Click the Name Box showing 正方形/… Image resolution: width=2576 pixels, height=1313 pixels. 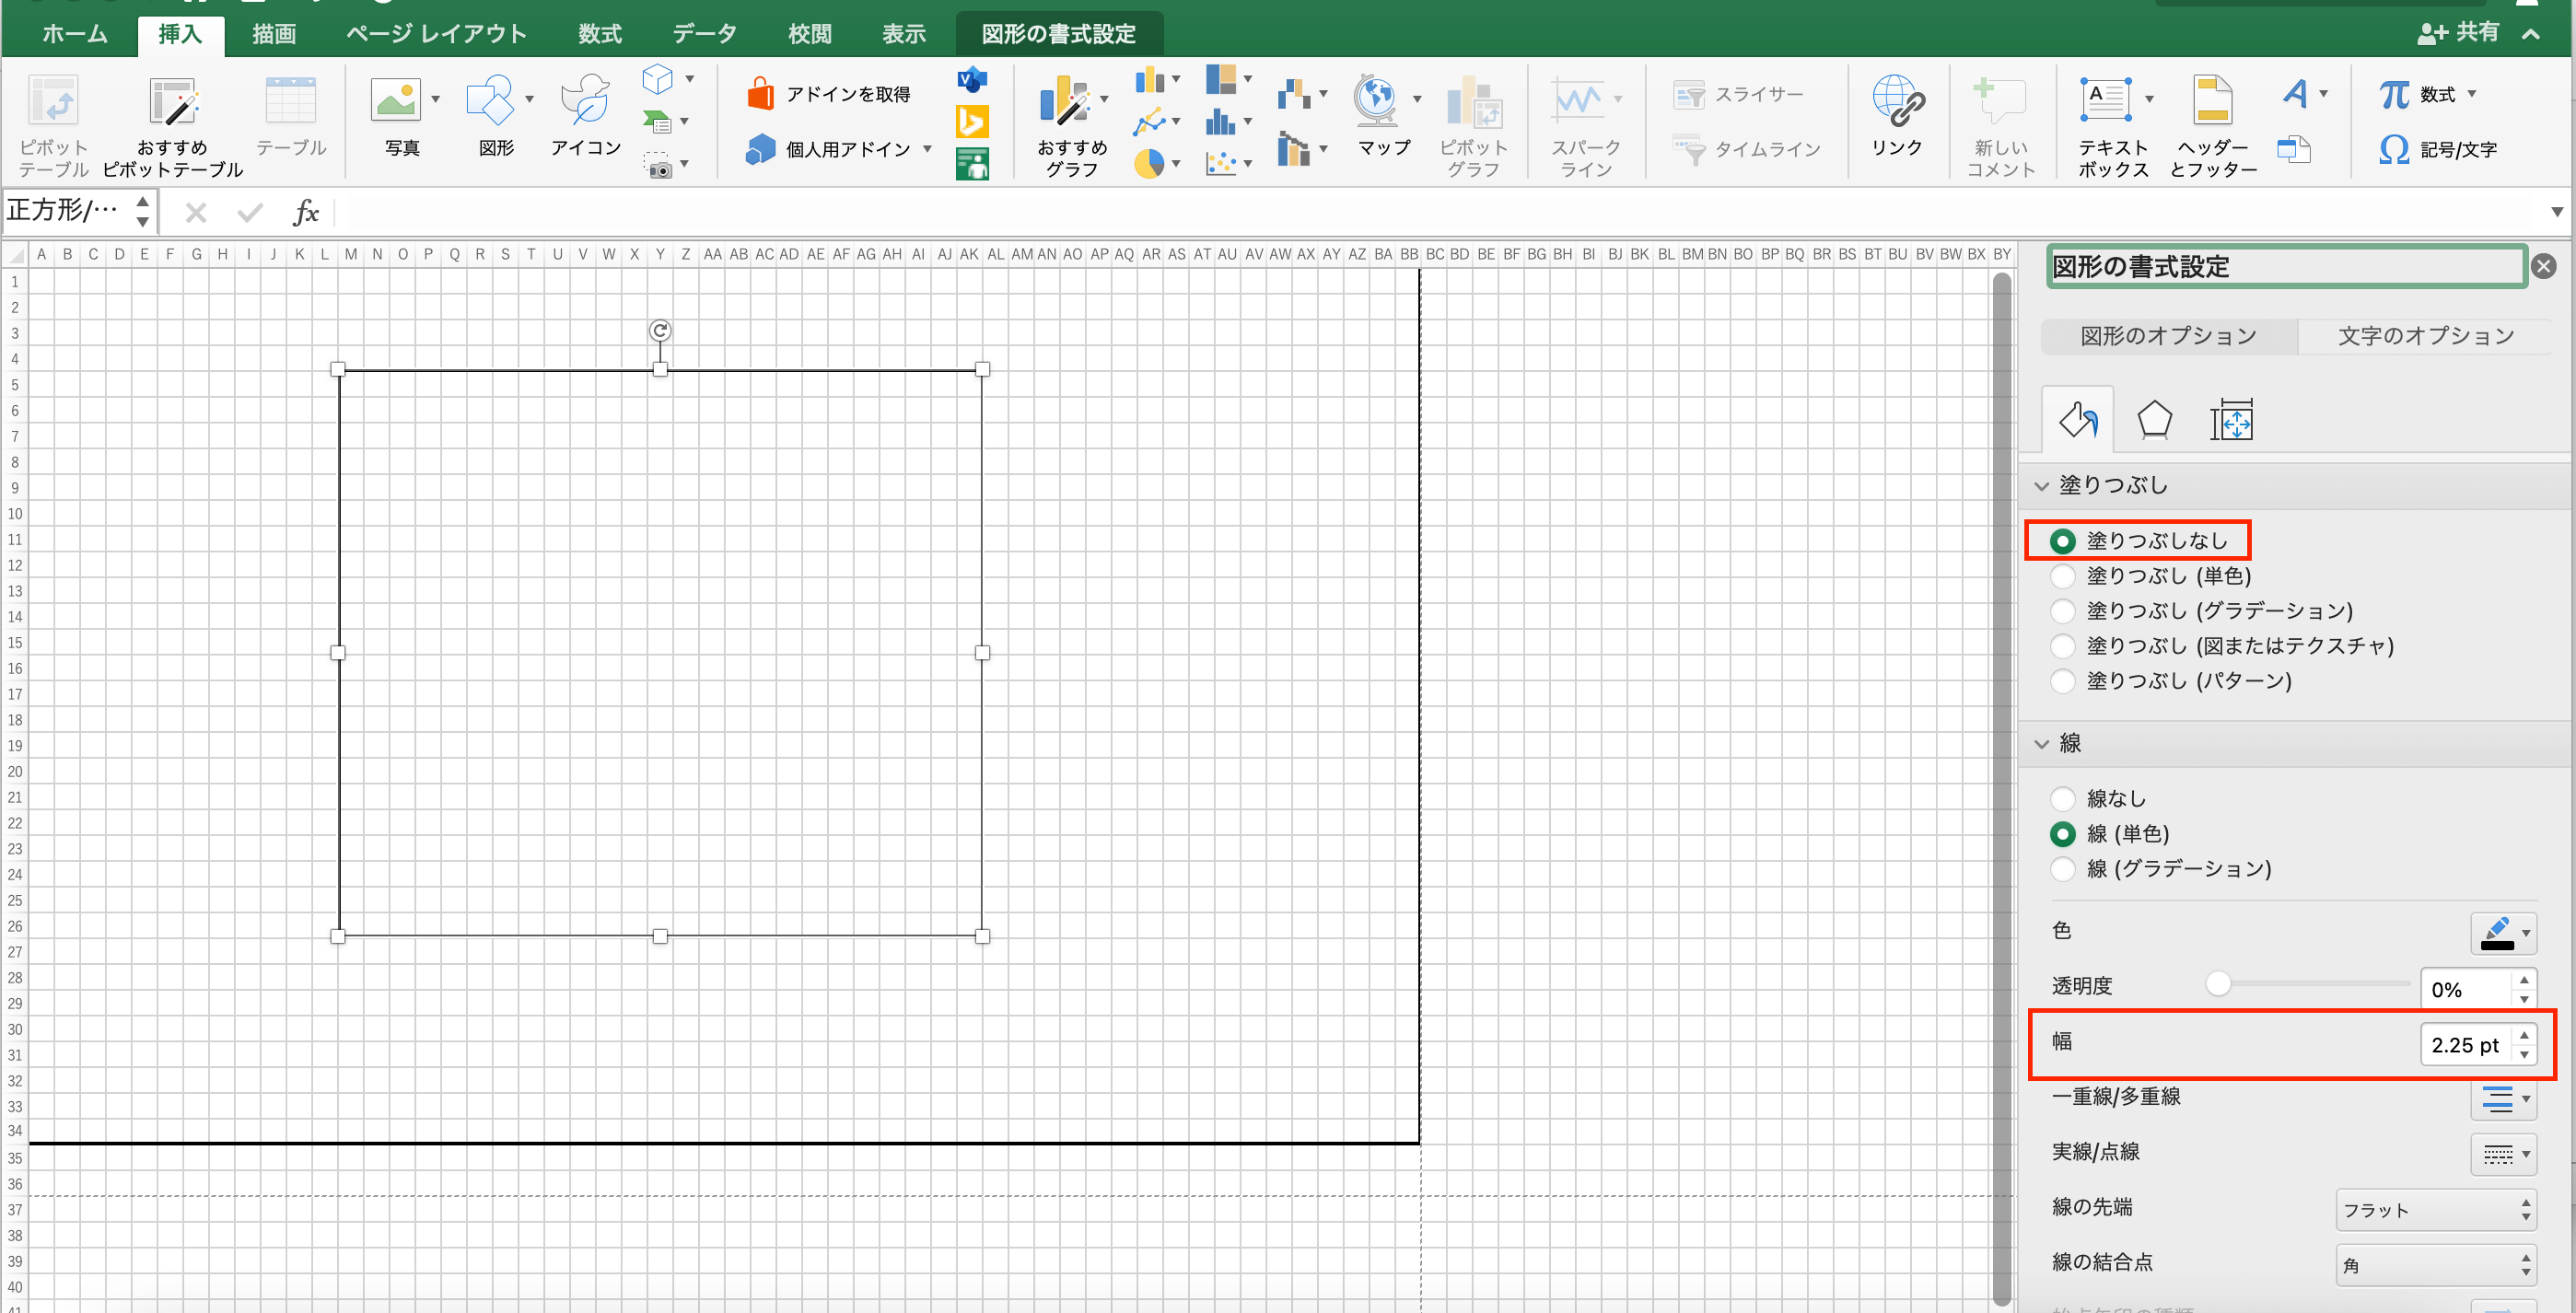click(x=66, y=210)
